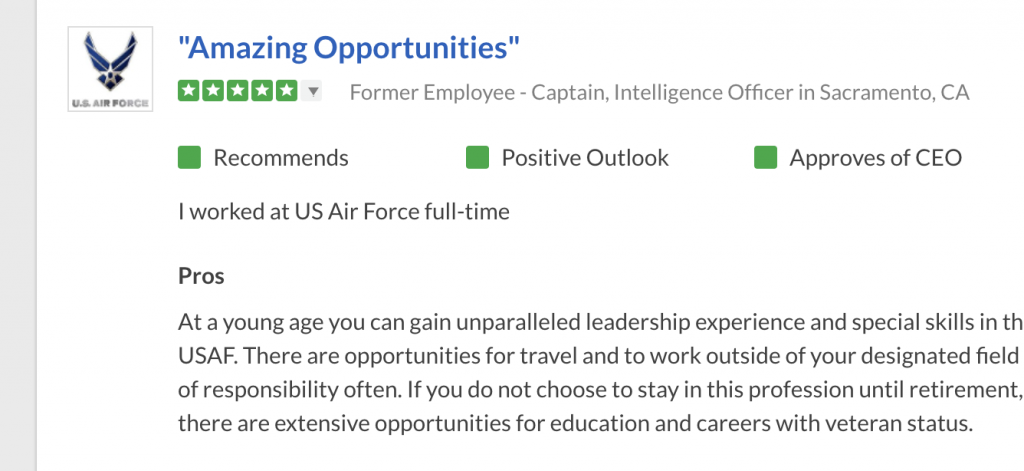
Task: Select the "Approves of CEO" label text
Action: 875,158
